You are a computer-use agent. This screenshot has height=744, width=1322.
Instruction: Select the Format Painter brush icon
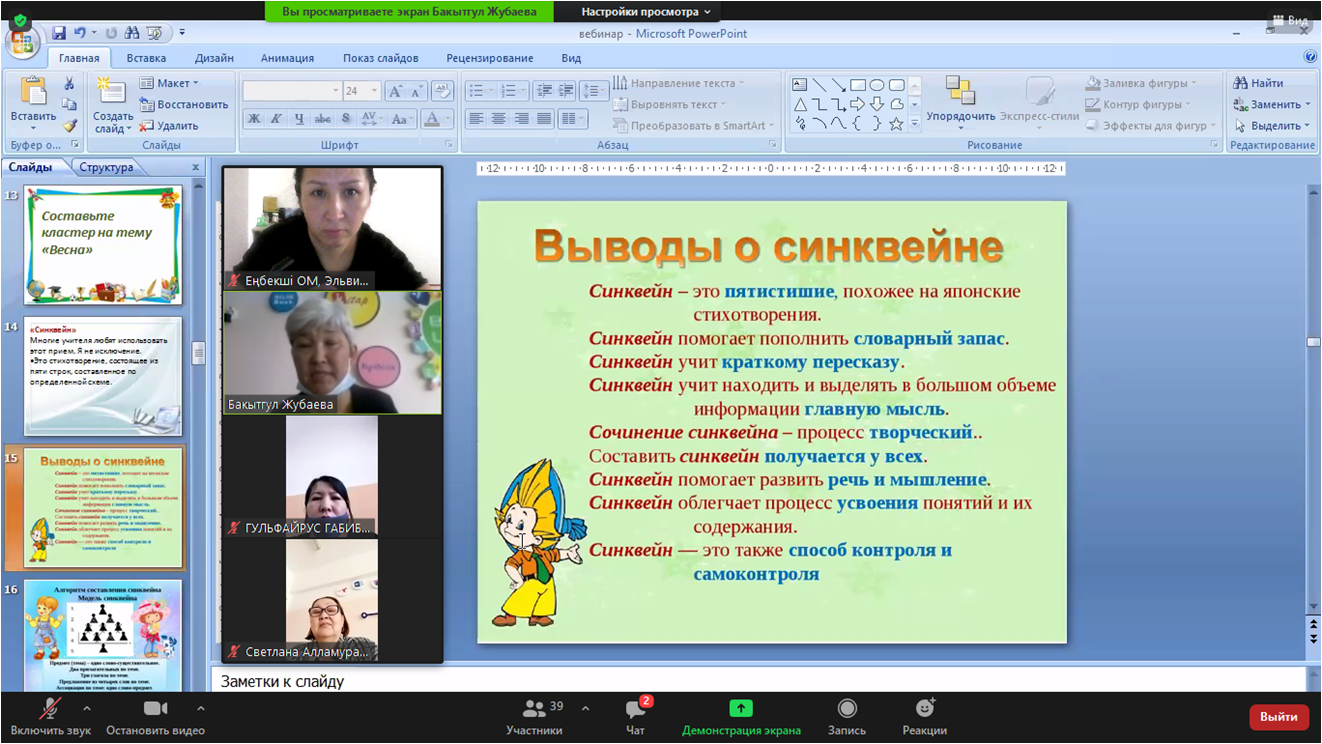coord(69,126)
